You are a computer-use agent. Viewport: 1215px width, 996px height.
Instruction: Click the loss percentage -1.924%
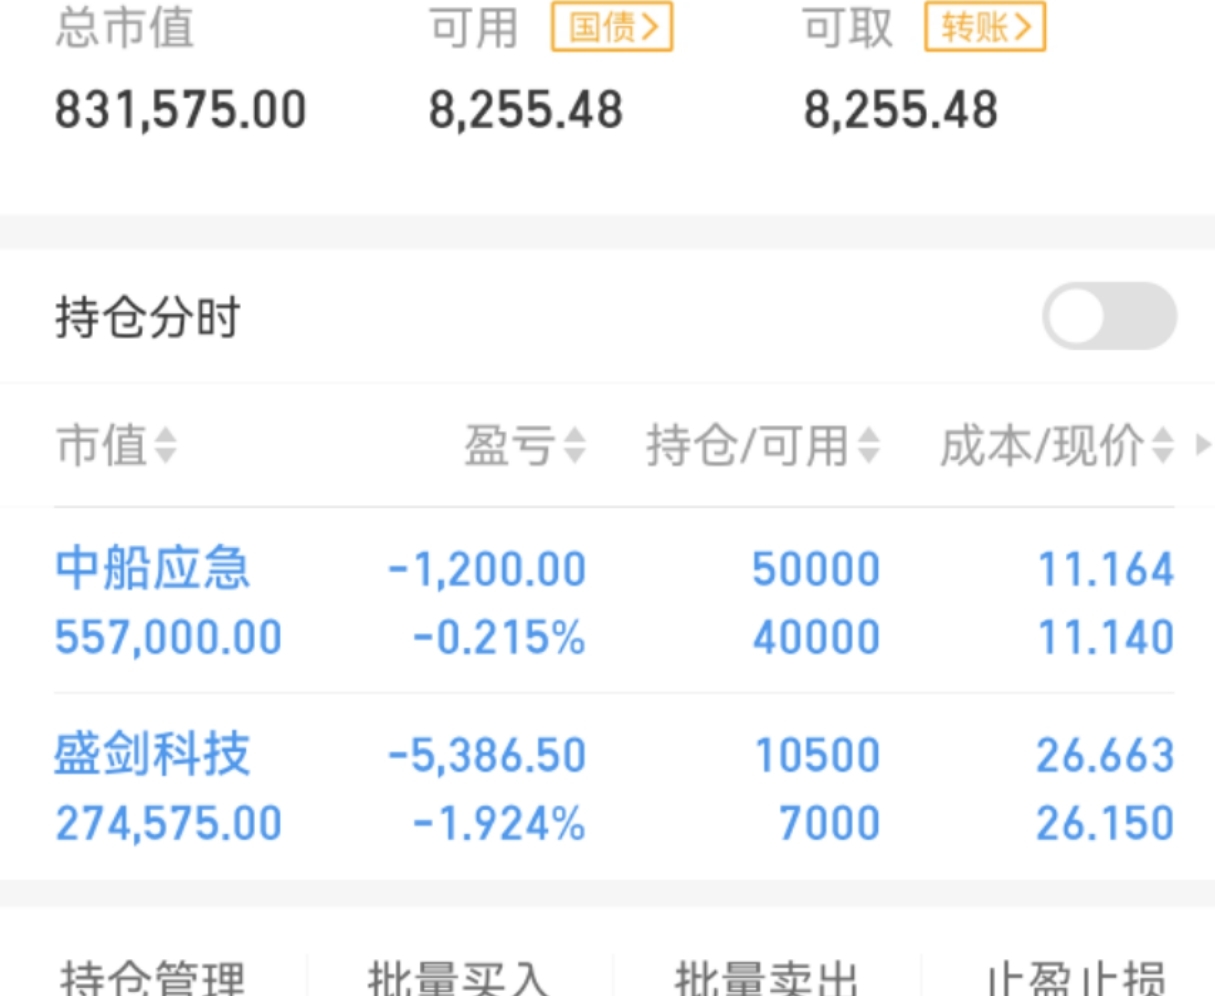pos(499,823)
